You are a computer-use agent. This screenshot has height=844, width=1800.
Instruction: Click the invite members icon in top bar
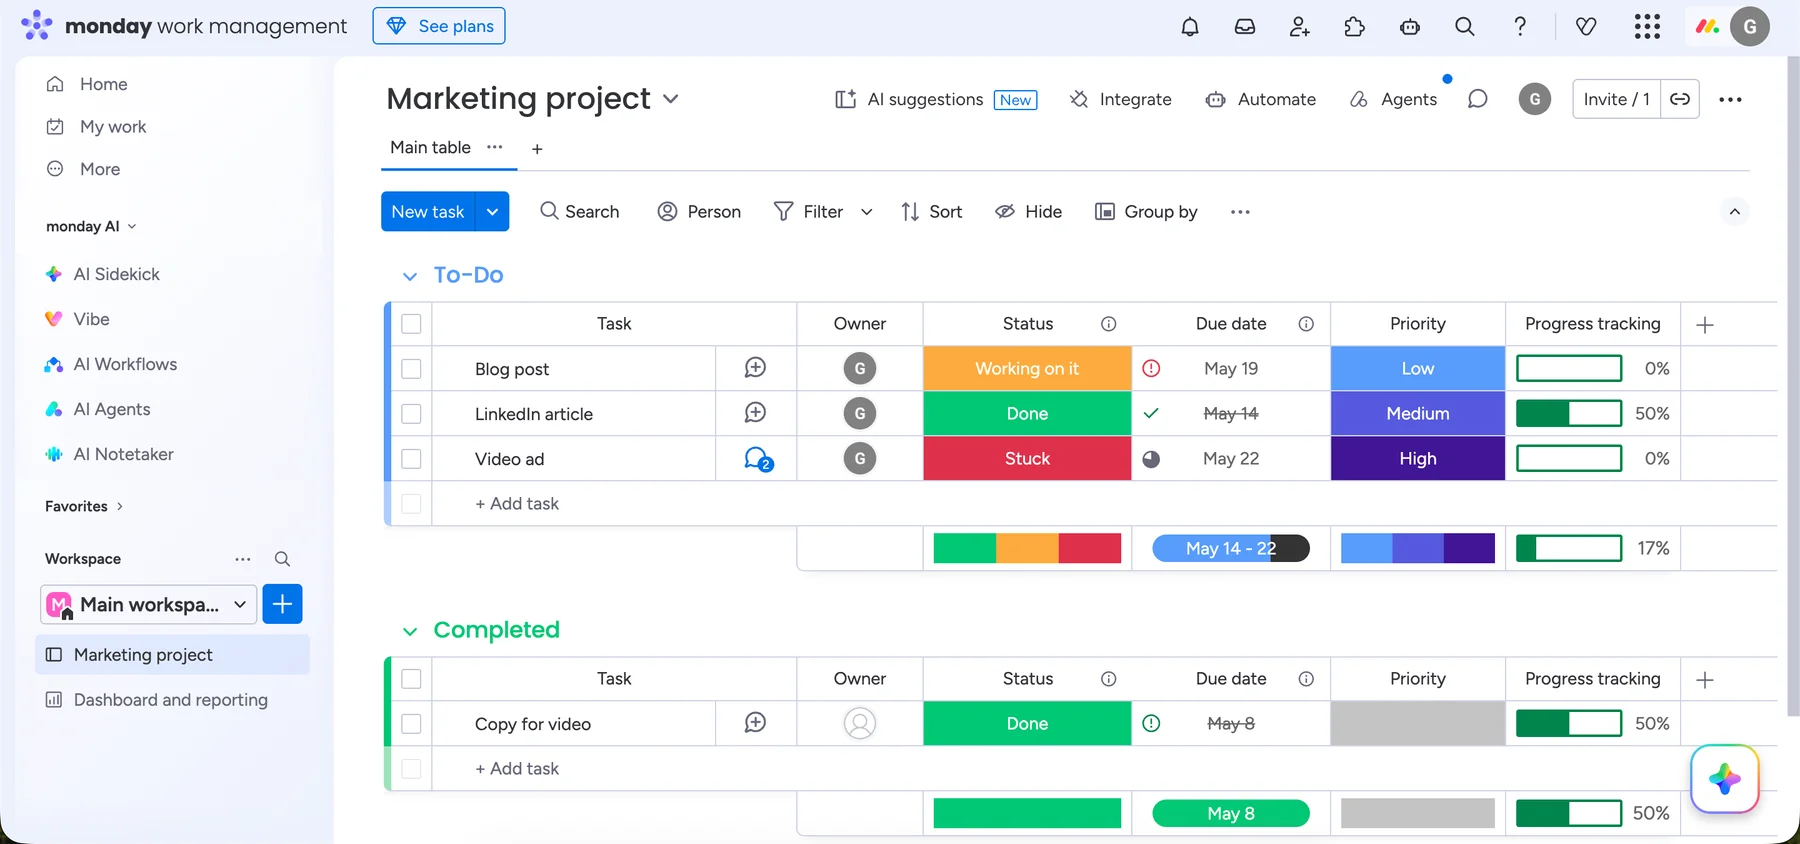[1300, 27]
